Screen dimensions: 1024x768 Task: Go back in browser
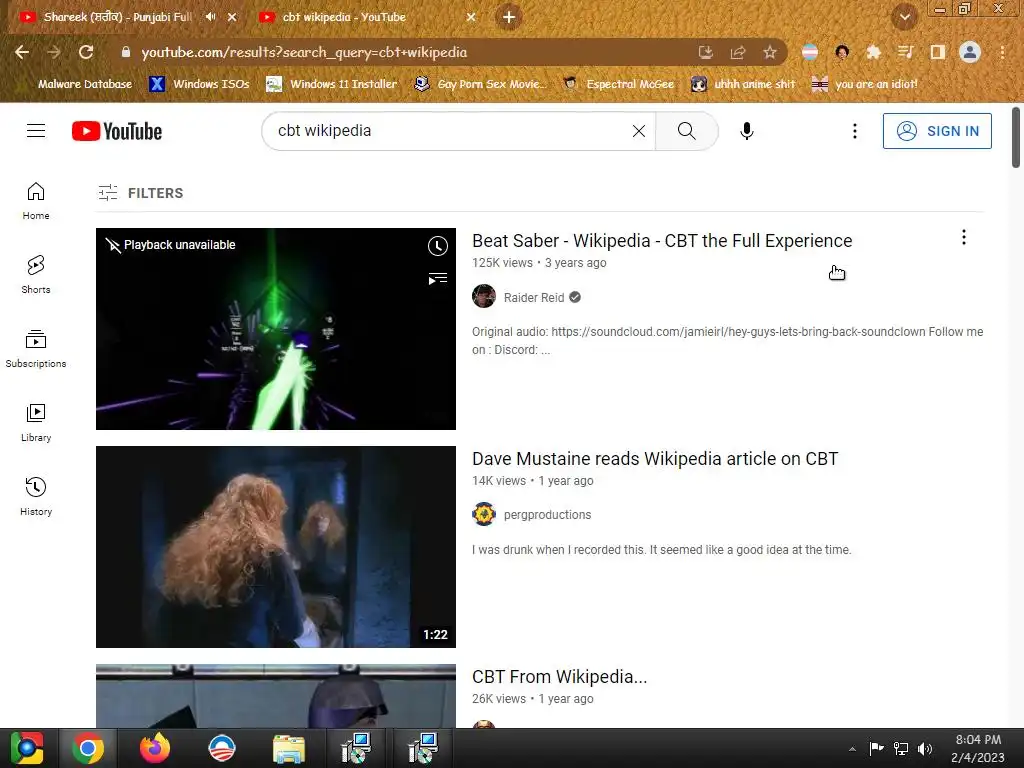tap(22, 52)
